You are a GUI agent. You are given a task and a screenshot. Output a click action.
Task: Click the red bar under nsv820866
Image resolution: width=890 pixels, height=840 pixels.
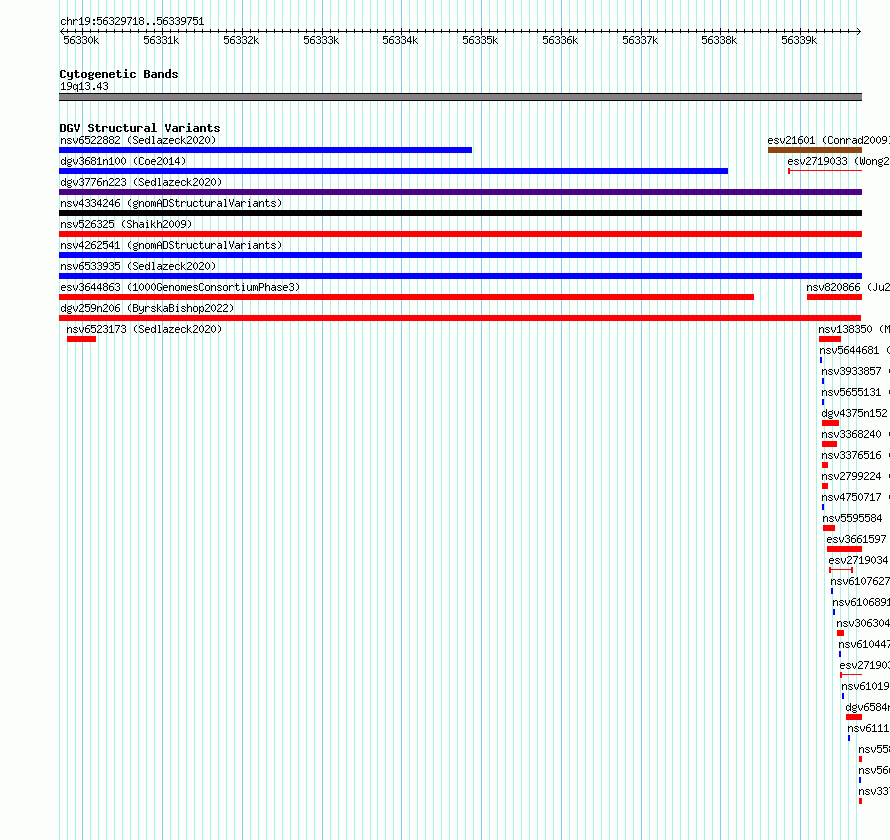834,297
